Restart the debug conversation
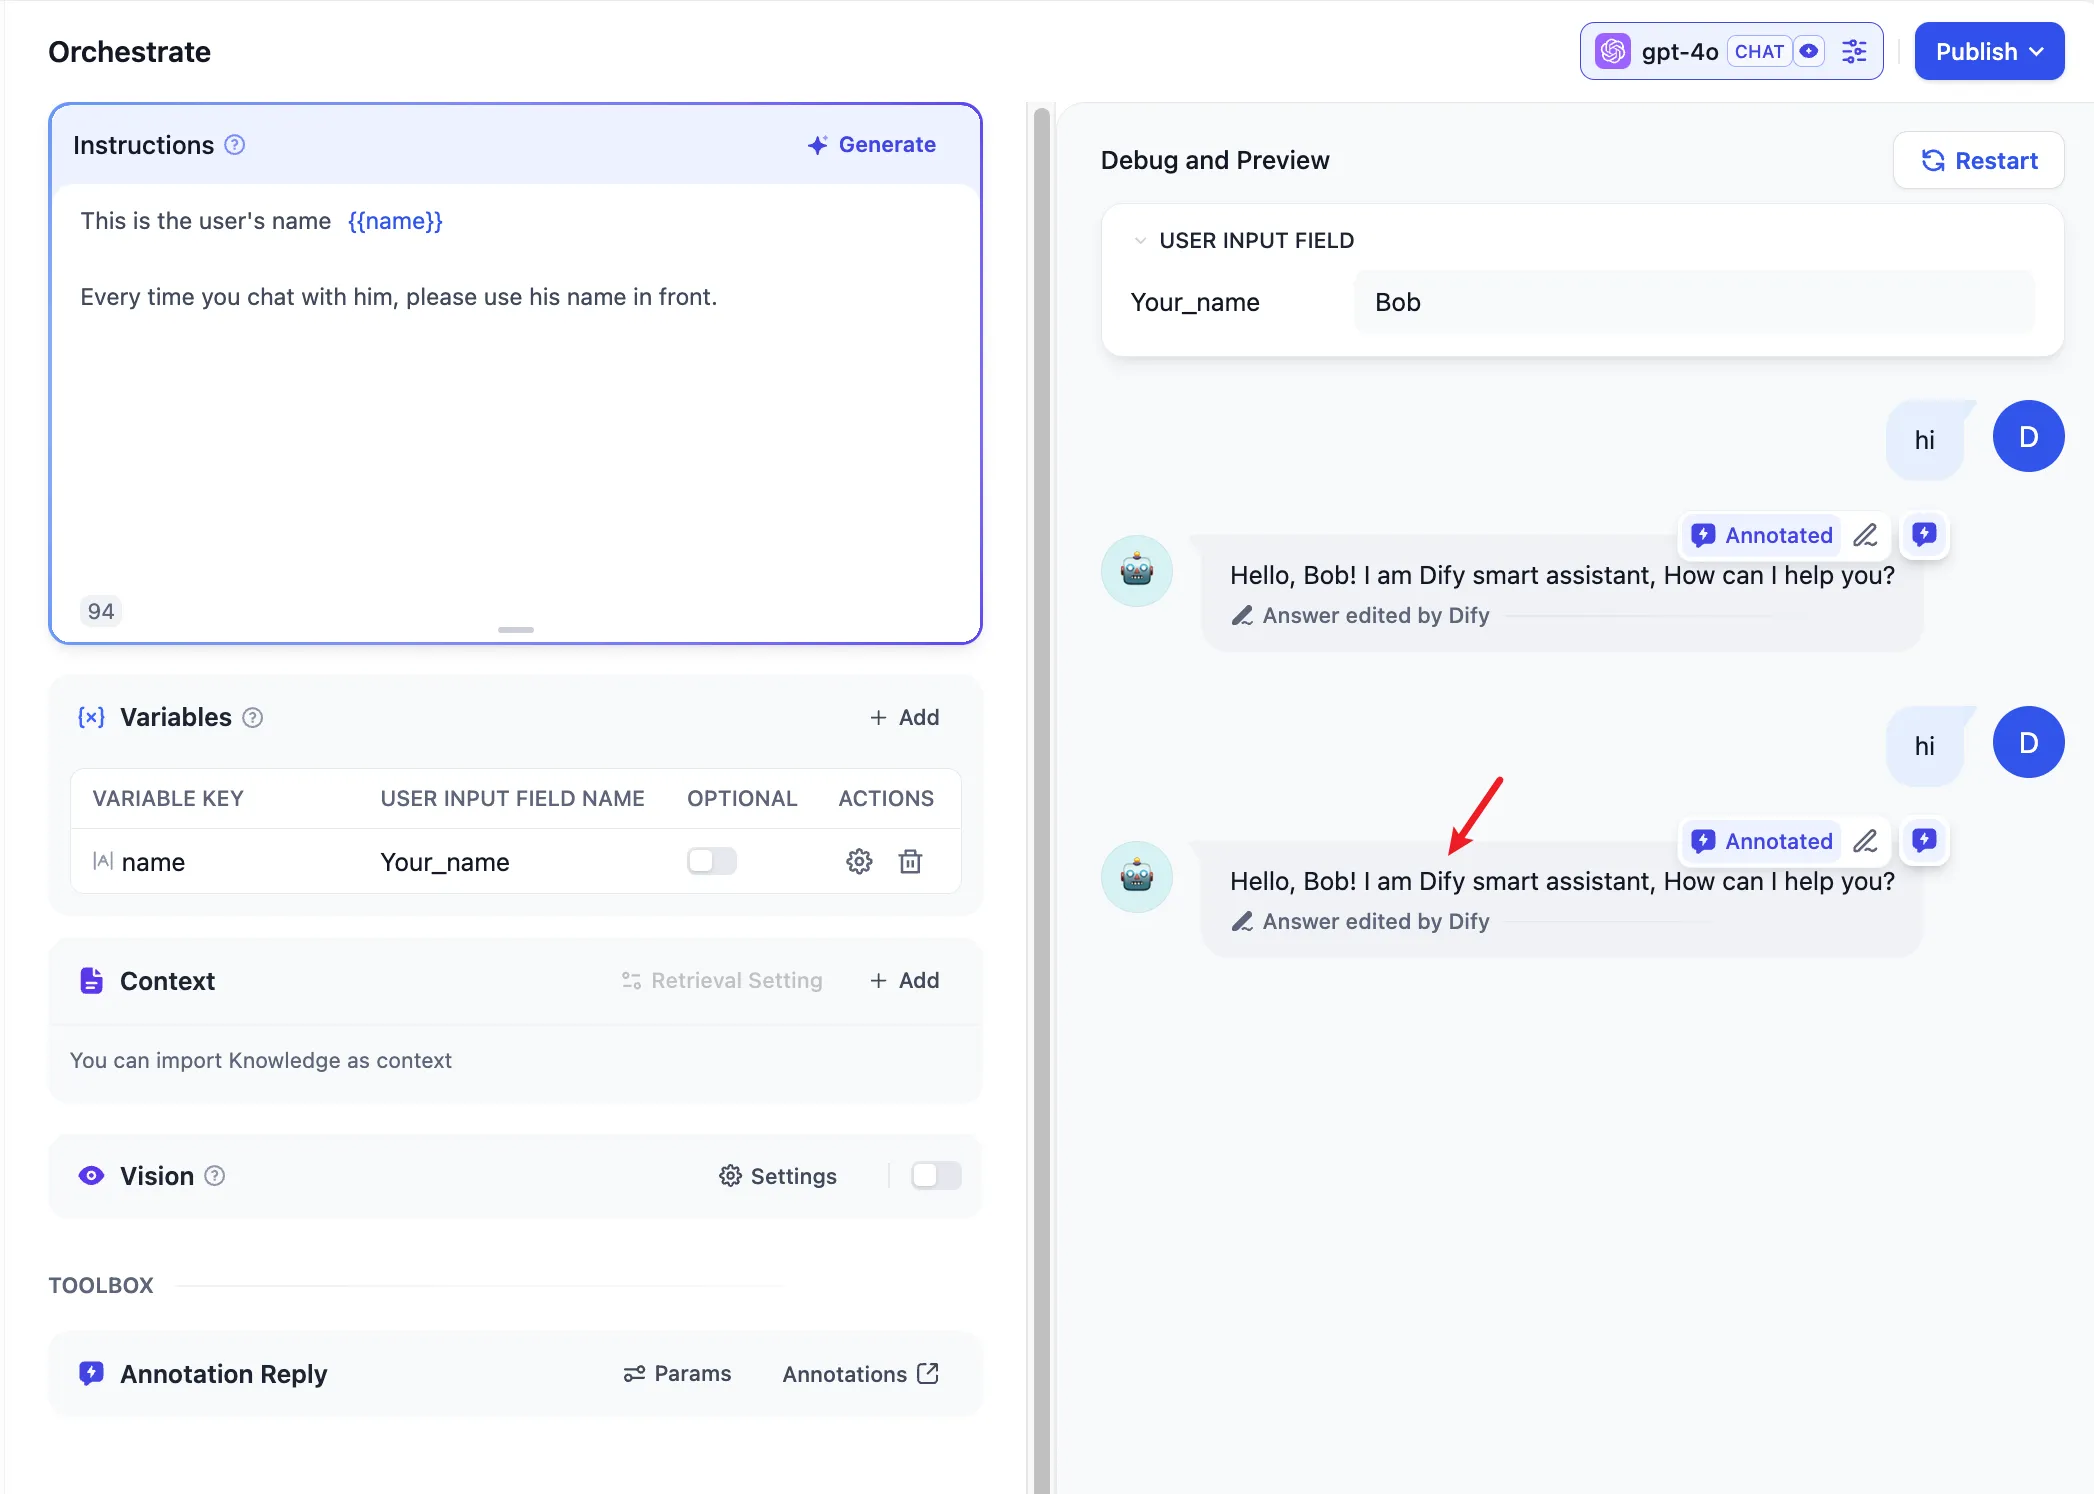2094x1494 pixels. pyautogui.click(x=1978, y=161)
